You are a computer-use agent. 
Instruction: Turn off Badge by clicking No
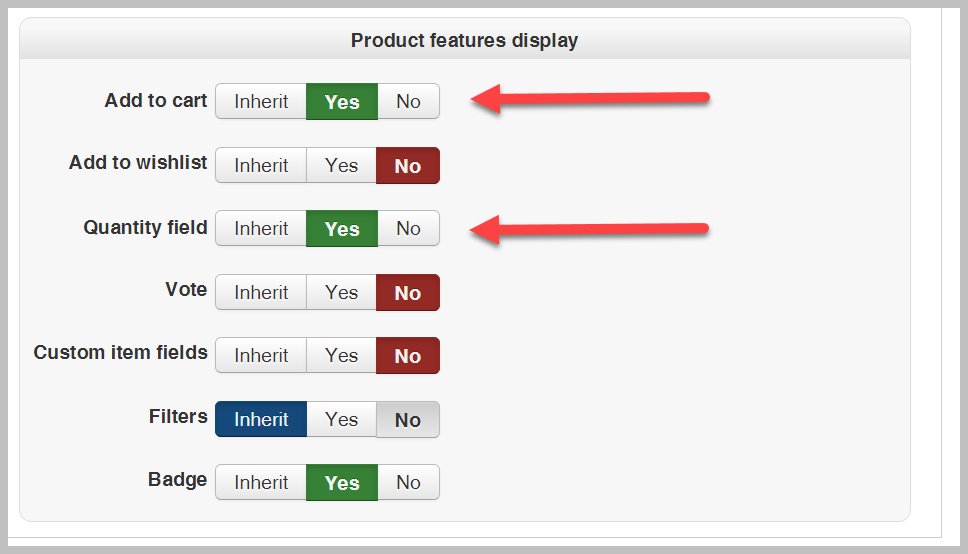(408, 482)
